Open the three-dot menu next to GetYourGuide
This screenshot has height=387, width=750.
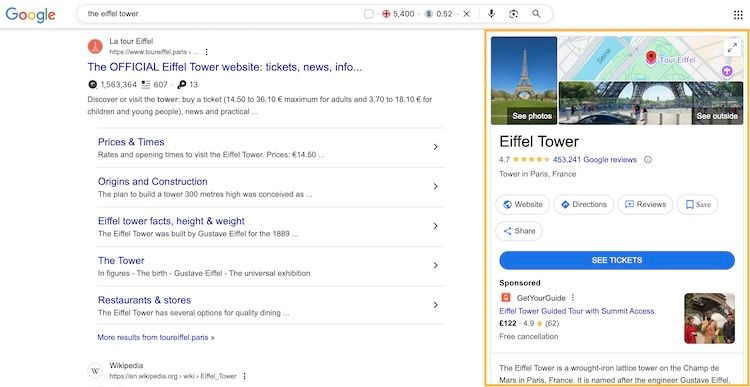pos(573,298)
